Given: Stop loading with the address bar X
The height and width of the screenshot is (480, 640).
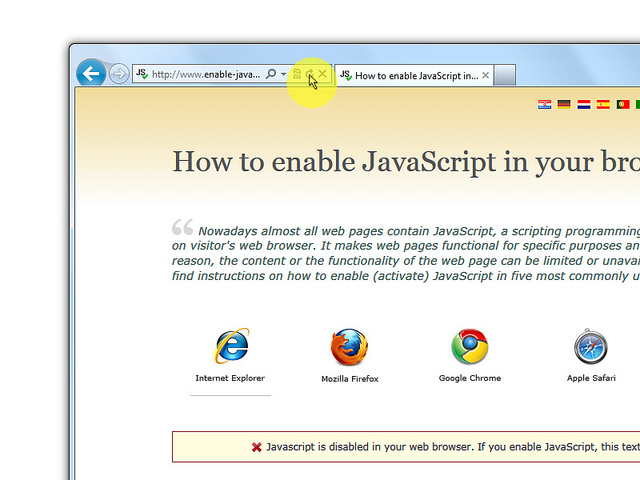Looking at the screenshot, I should [322, 74].
